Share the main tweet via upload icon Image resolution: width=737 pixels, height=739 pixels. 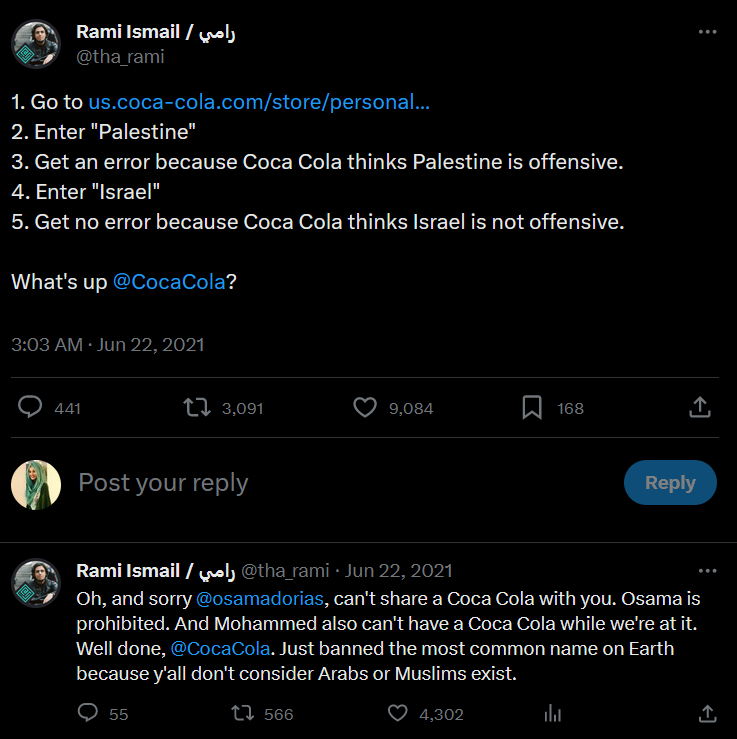pos(701,407)
